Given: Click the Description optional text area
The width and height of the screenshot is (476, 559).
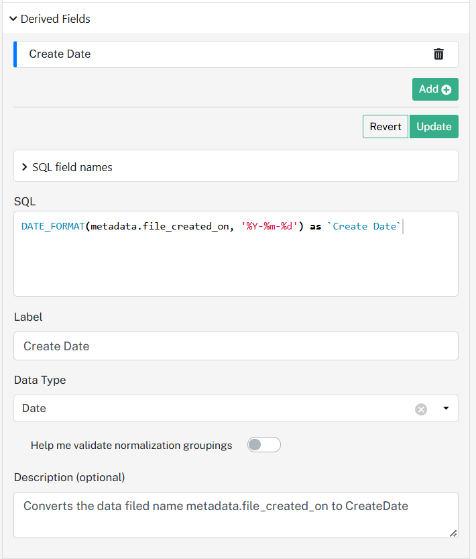Looking at the screenshot, I should 236,515.
